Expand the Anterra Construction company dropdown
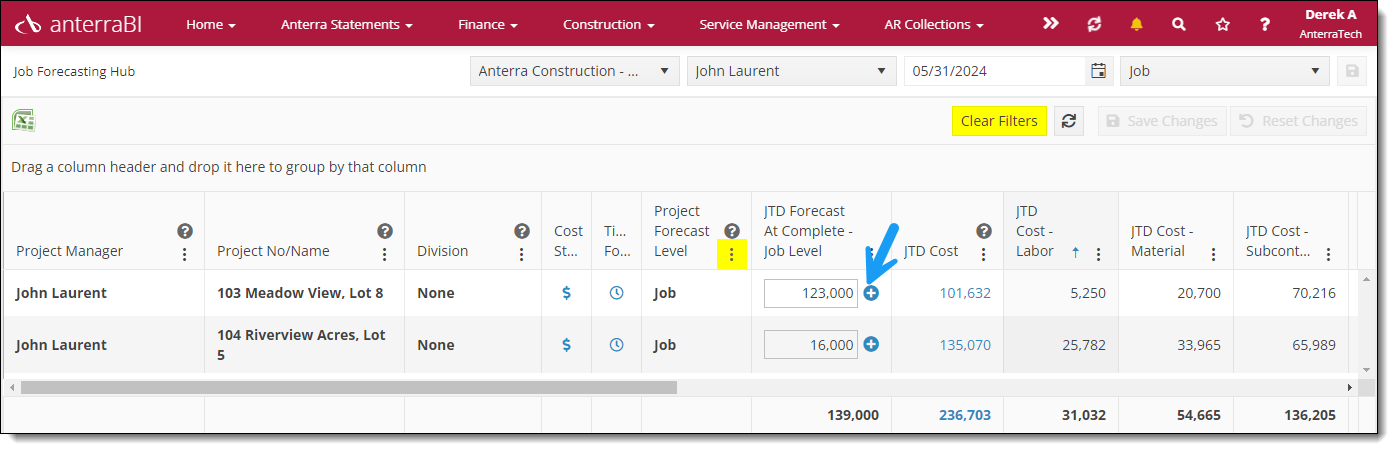This screenshot has width=1395, height=451. point(574,71)
